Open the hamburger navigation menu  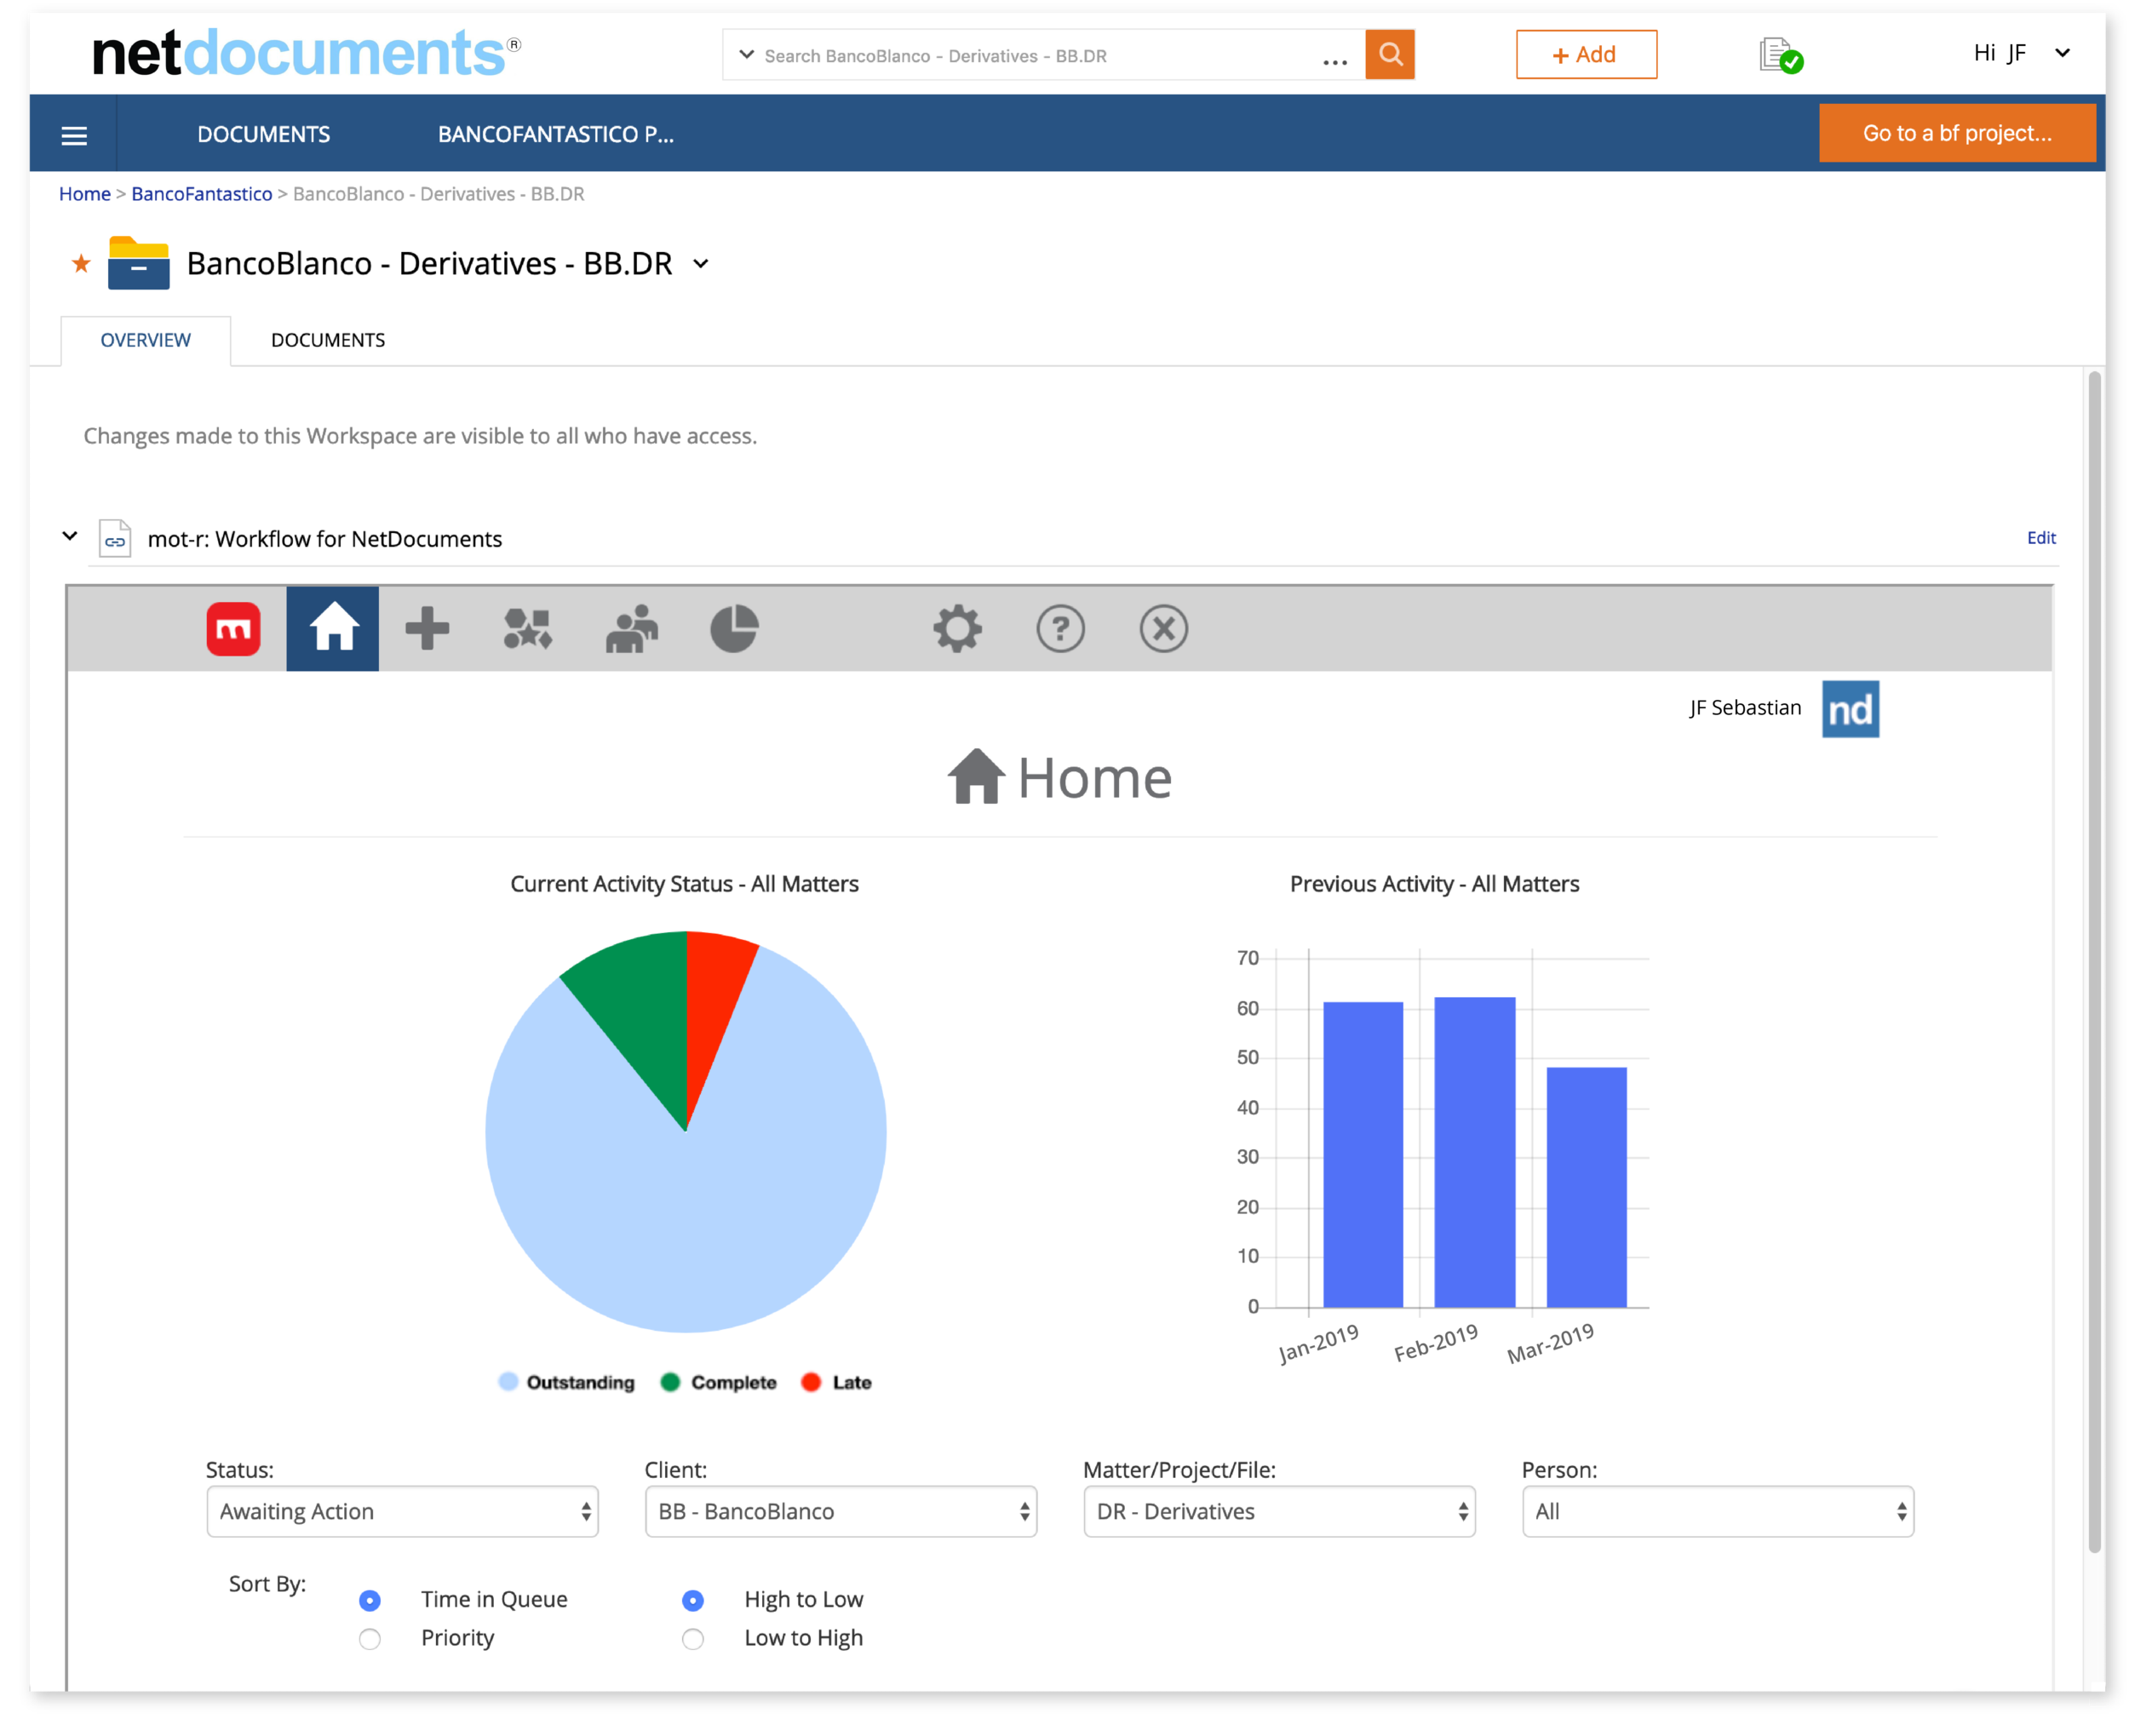(74, 135)
